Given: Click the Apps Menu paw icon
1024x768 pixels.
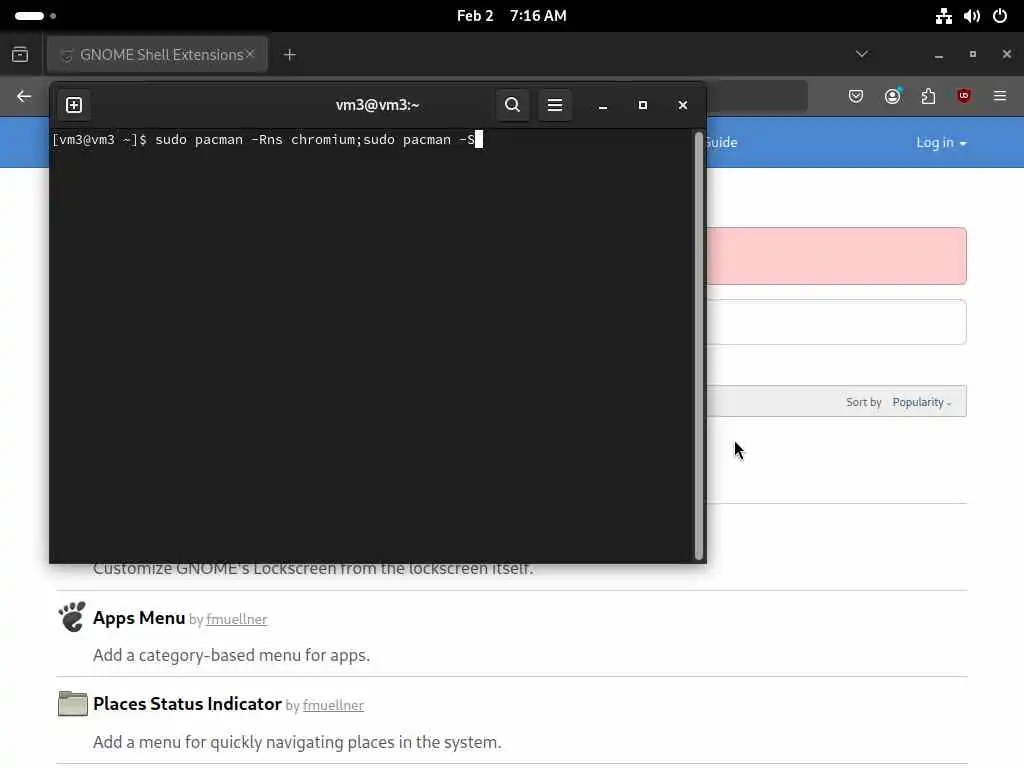Looking at the screenshot, I should pos(72,617).
